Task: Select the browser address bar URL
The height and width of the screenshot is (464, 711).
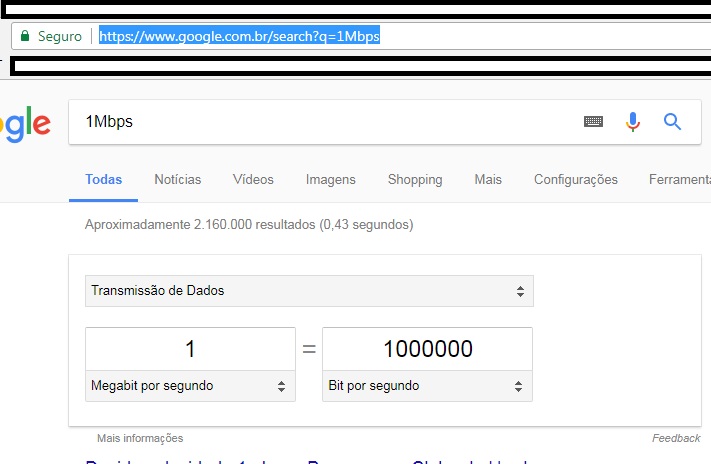Action: click(x=239, y=36)
